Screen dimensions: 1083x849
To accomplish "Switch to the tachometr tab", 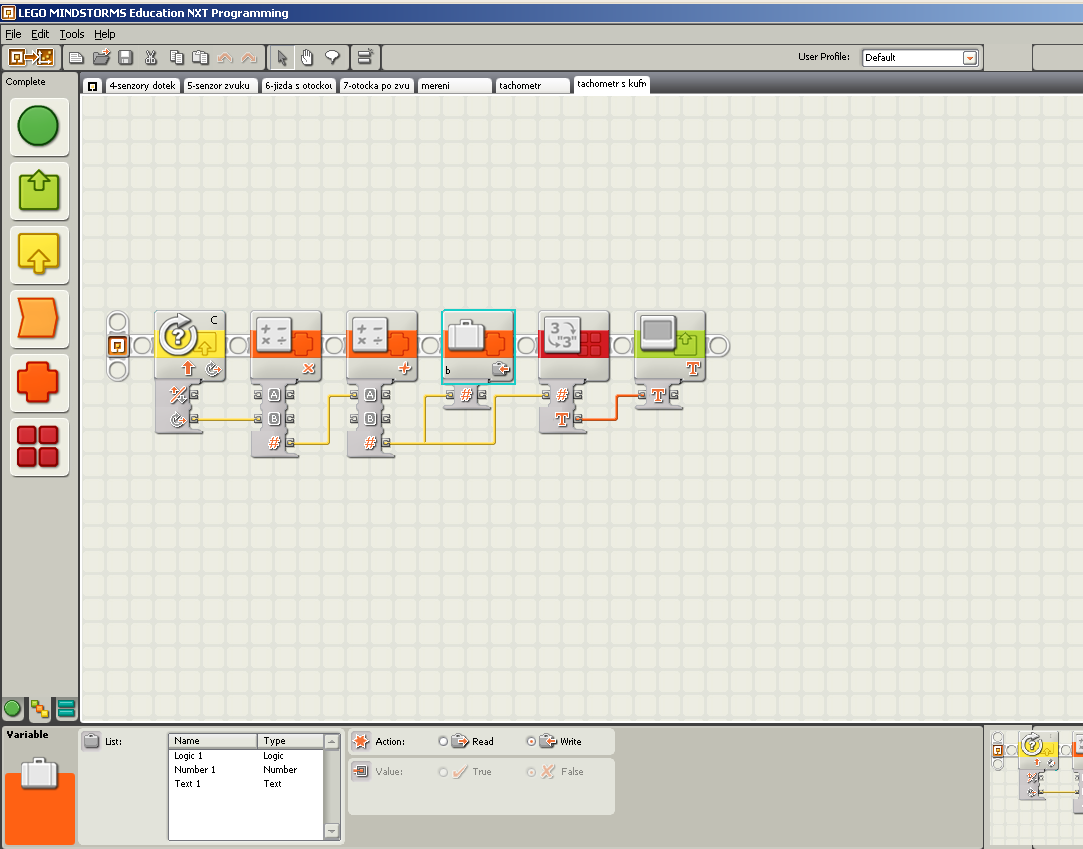I will coord(533,86).
